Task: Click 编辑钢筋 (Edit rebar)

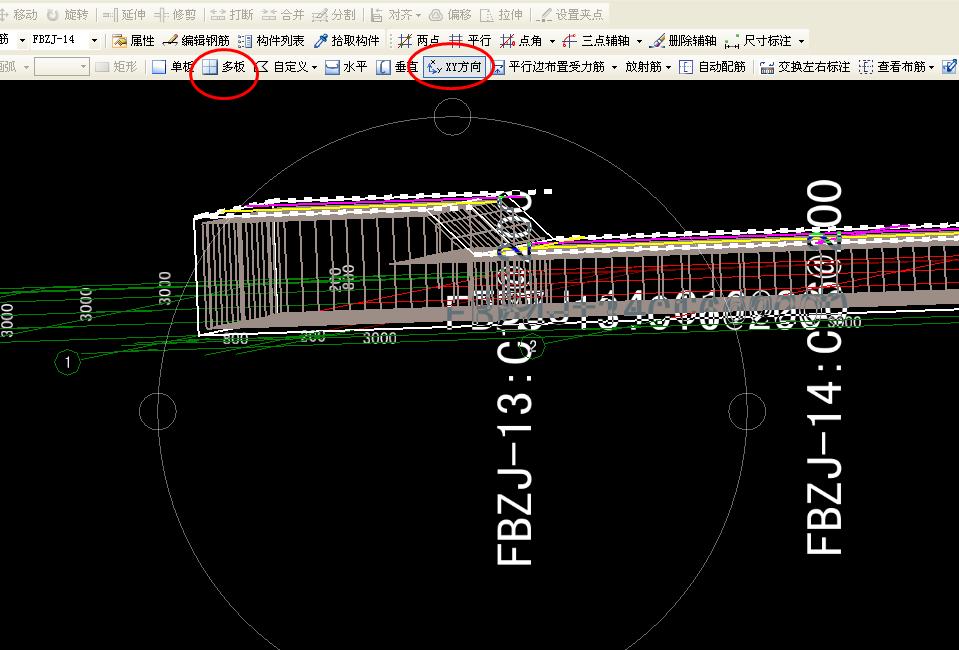Action: [196, 40]
